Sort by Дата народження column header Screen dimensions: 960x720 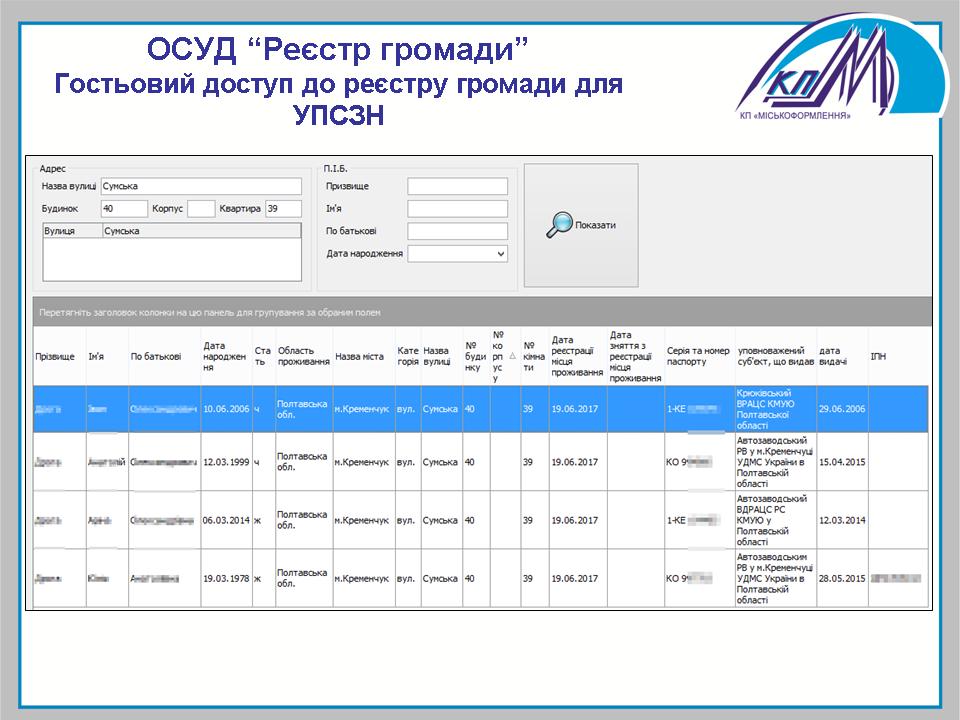coord(225,356)
